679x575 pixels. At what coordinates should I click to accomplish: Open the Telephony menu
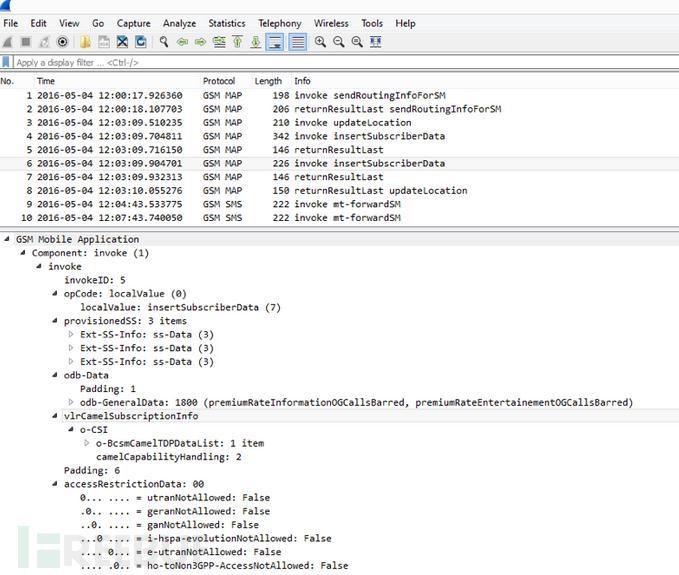tap(279, 23)
